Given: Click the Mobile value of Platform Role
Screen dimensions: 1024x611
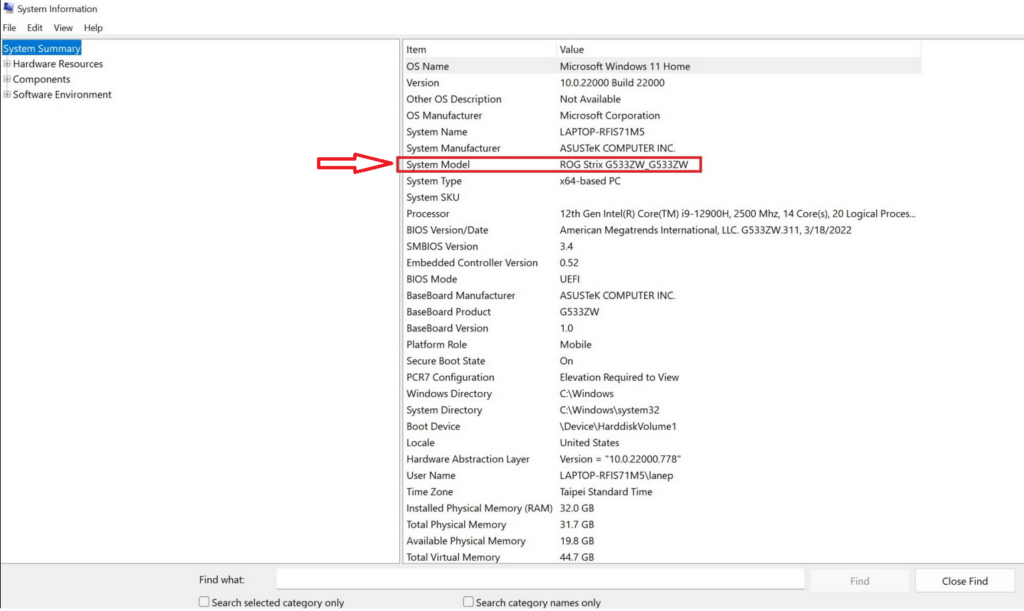Looking at the screenshot, I should tap(575, 344).
